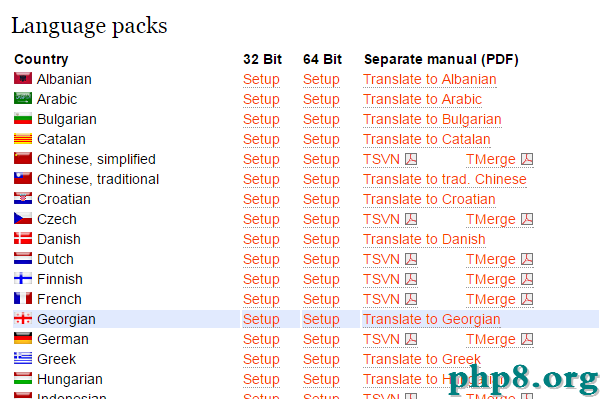Click the PDF icon beside Dutch TMerge

(527, 259)
